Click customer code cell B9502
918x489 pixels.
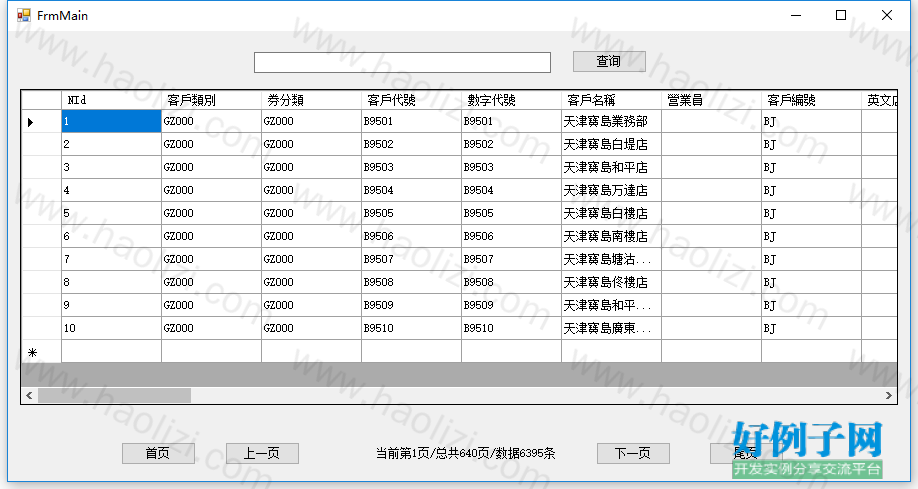(412, 144)
